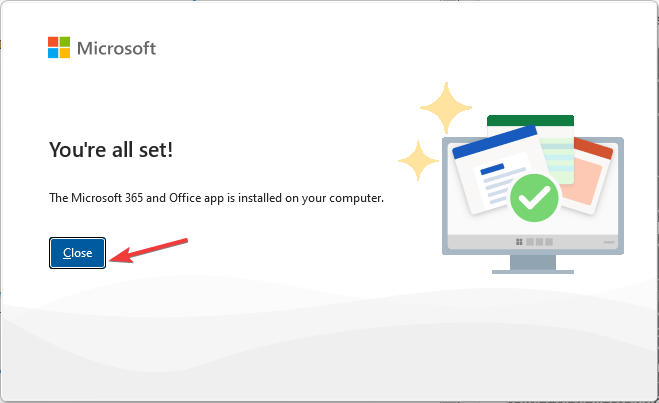Image resolution: width=659 pixels, height=403 pixels.
Task: Select the green square of Microsoft logo
Action: (65, 42)
